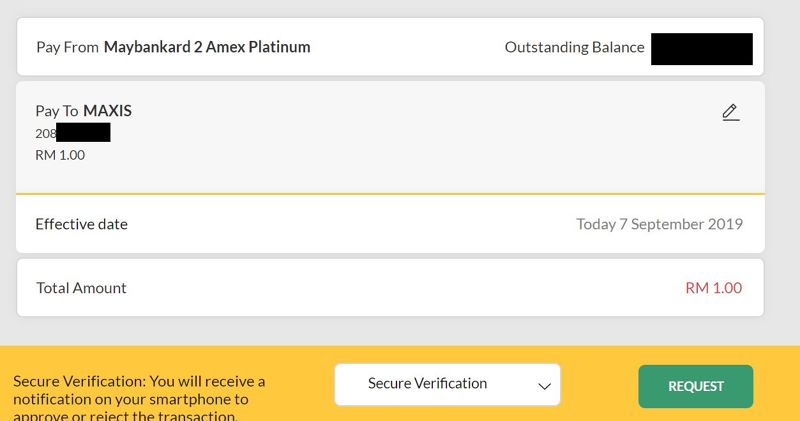Click the edit pencil icon beside MAXIS

click(x=730, y=112)
